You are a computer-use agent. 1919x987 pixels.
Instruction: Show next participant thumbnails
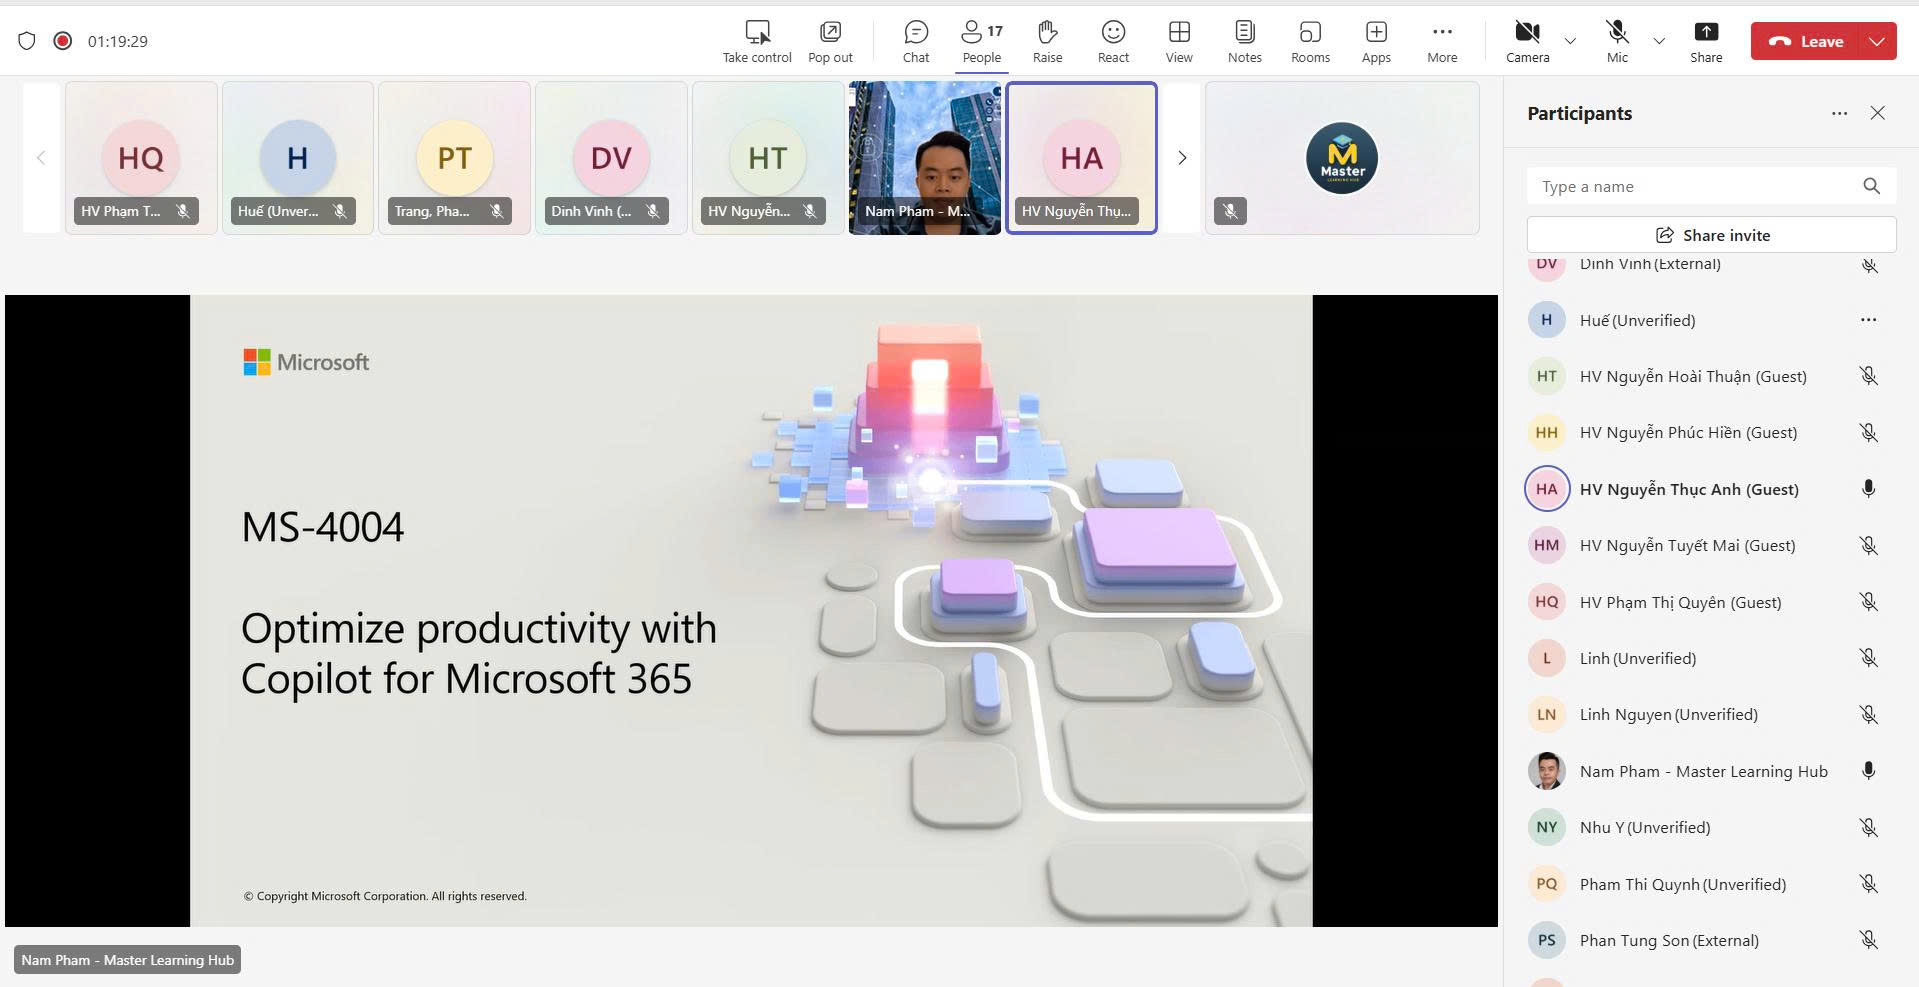(x=1182, y=158)
